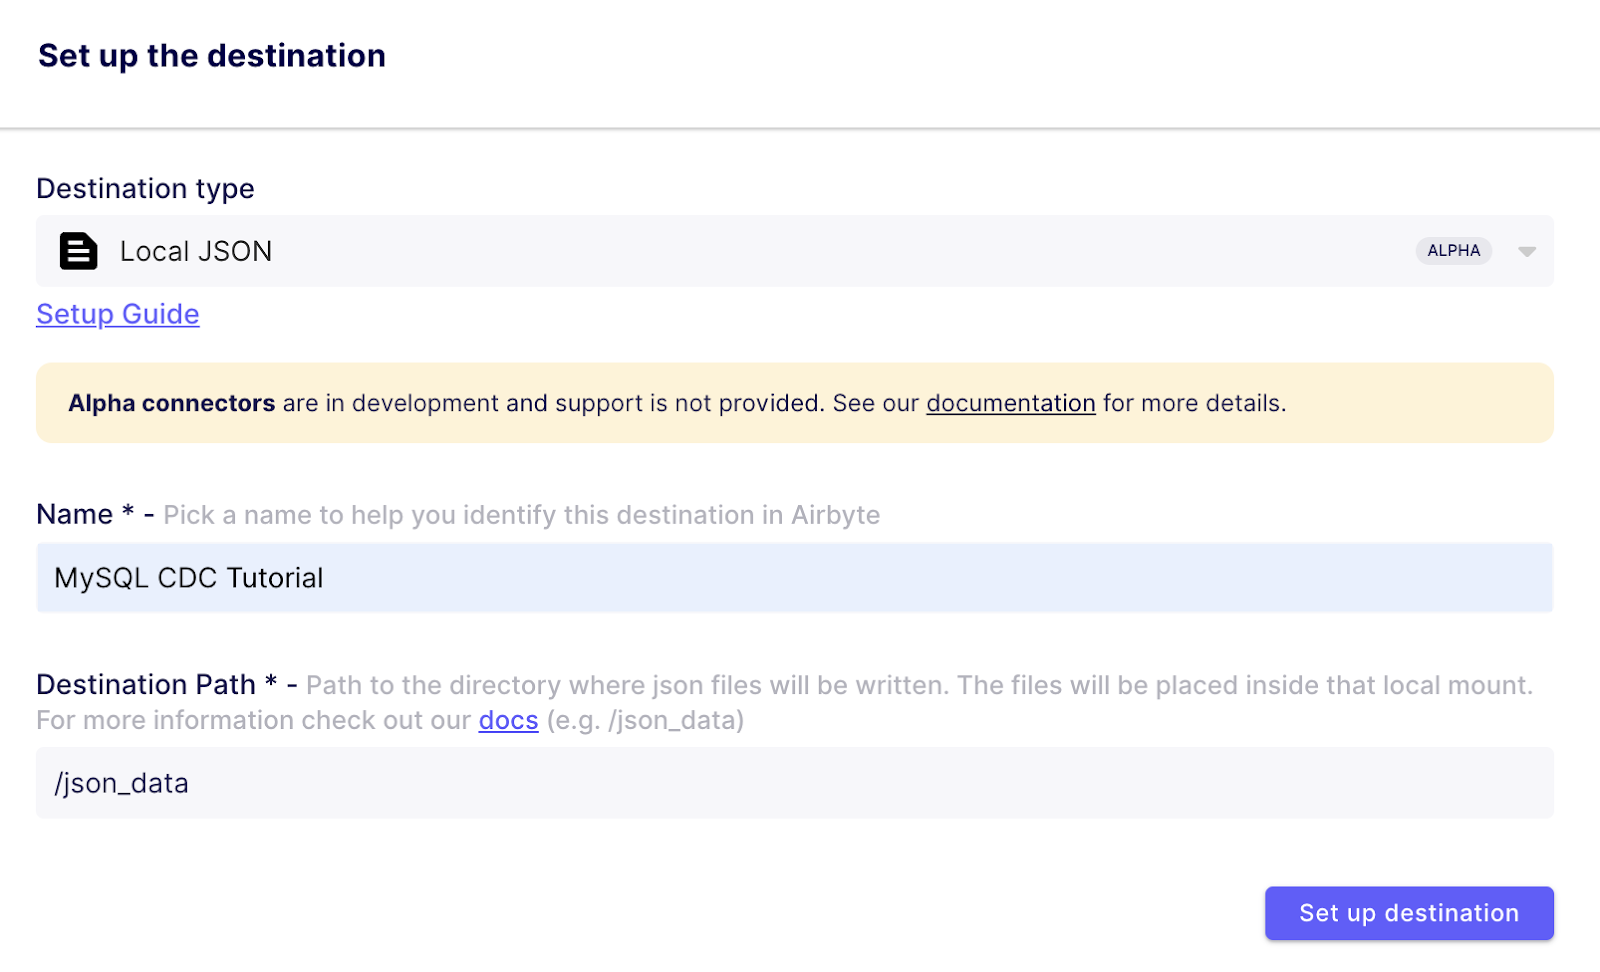The width and height of the screenshot is (1600, 972).
Task: Click the "for more details" text in banner
Action: [x=1194, y=403]
